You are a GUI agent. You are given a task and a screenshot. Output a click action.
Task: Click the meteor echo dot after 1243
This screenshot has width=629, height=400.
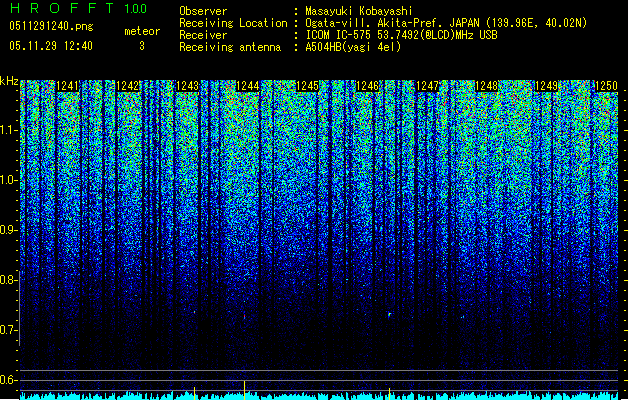(195, 312)
